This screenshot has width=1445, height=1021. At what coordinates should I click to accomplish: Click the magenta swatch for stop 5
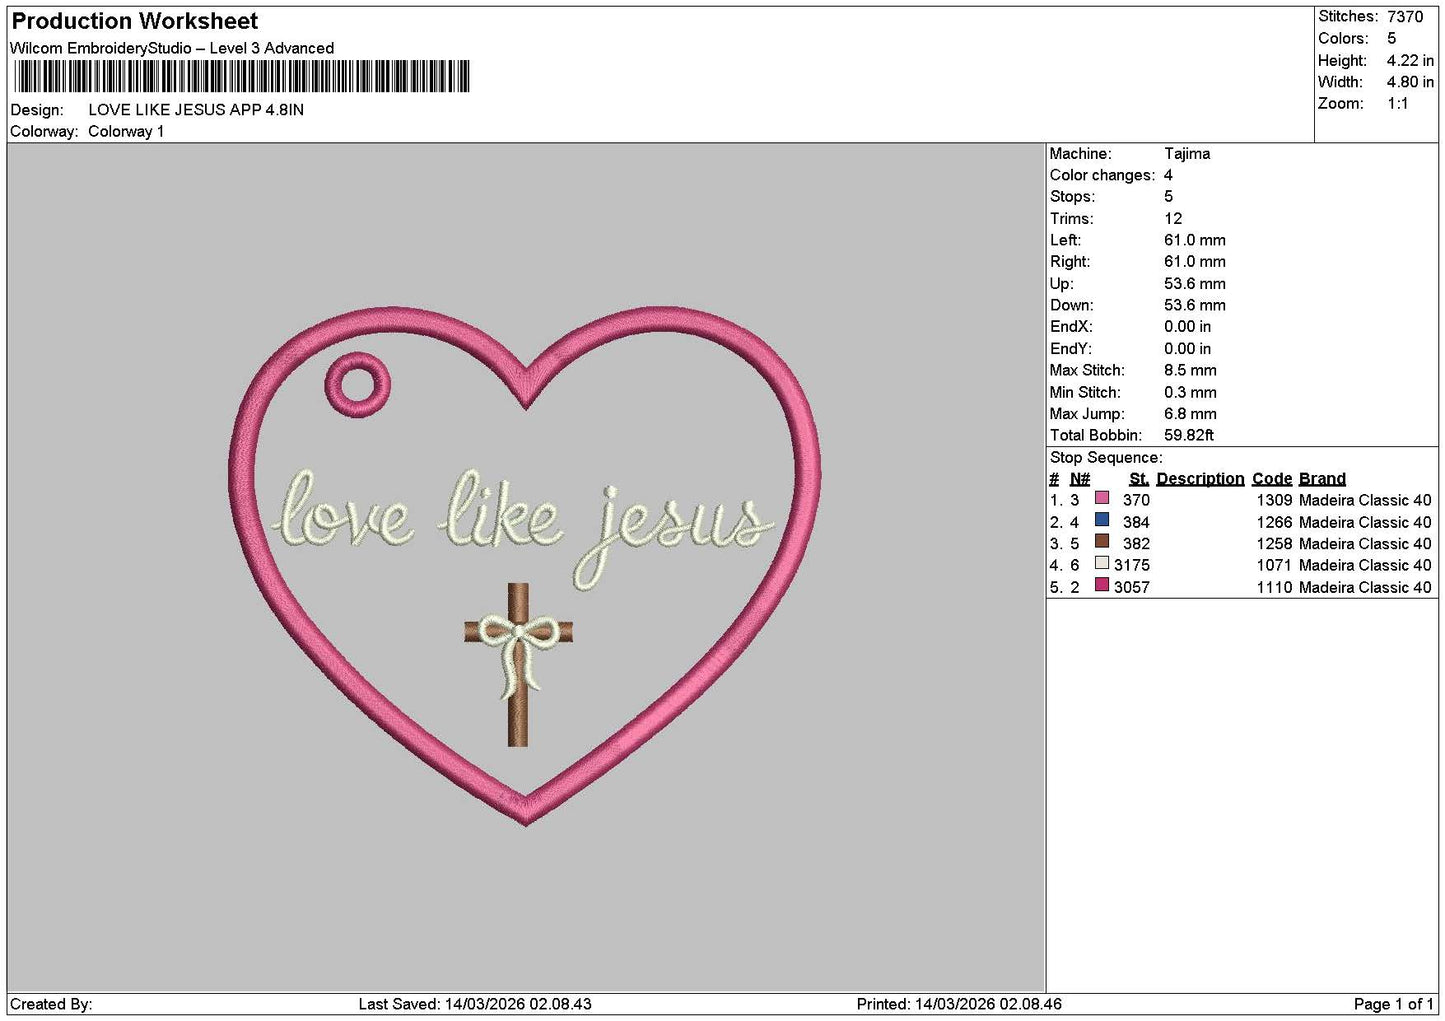[1102, 585]
